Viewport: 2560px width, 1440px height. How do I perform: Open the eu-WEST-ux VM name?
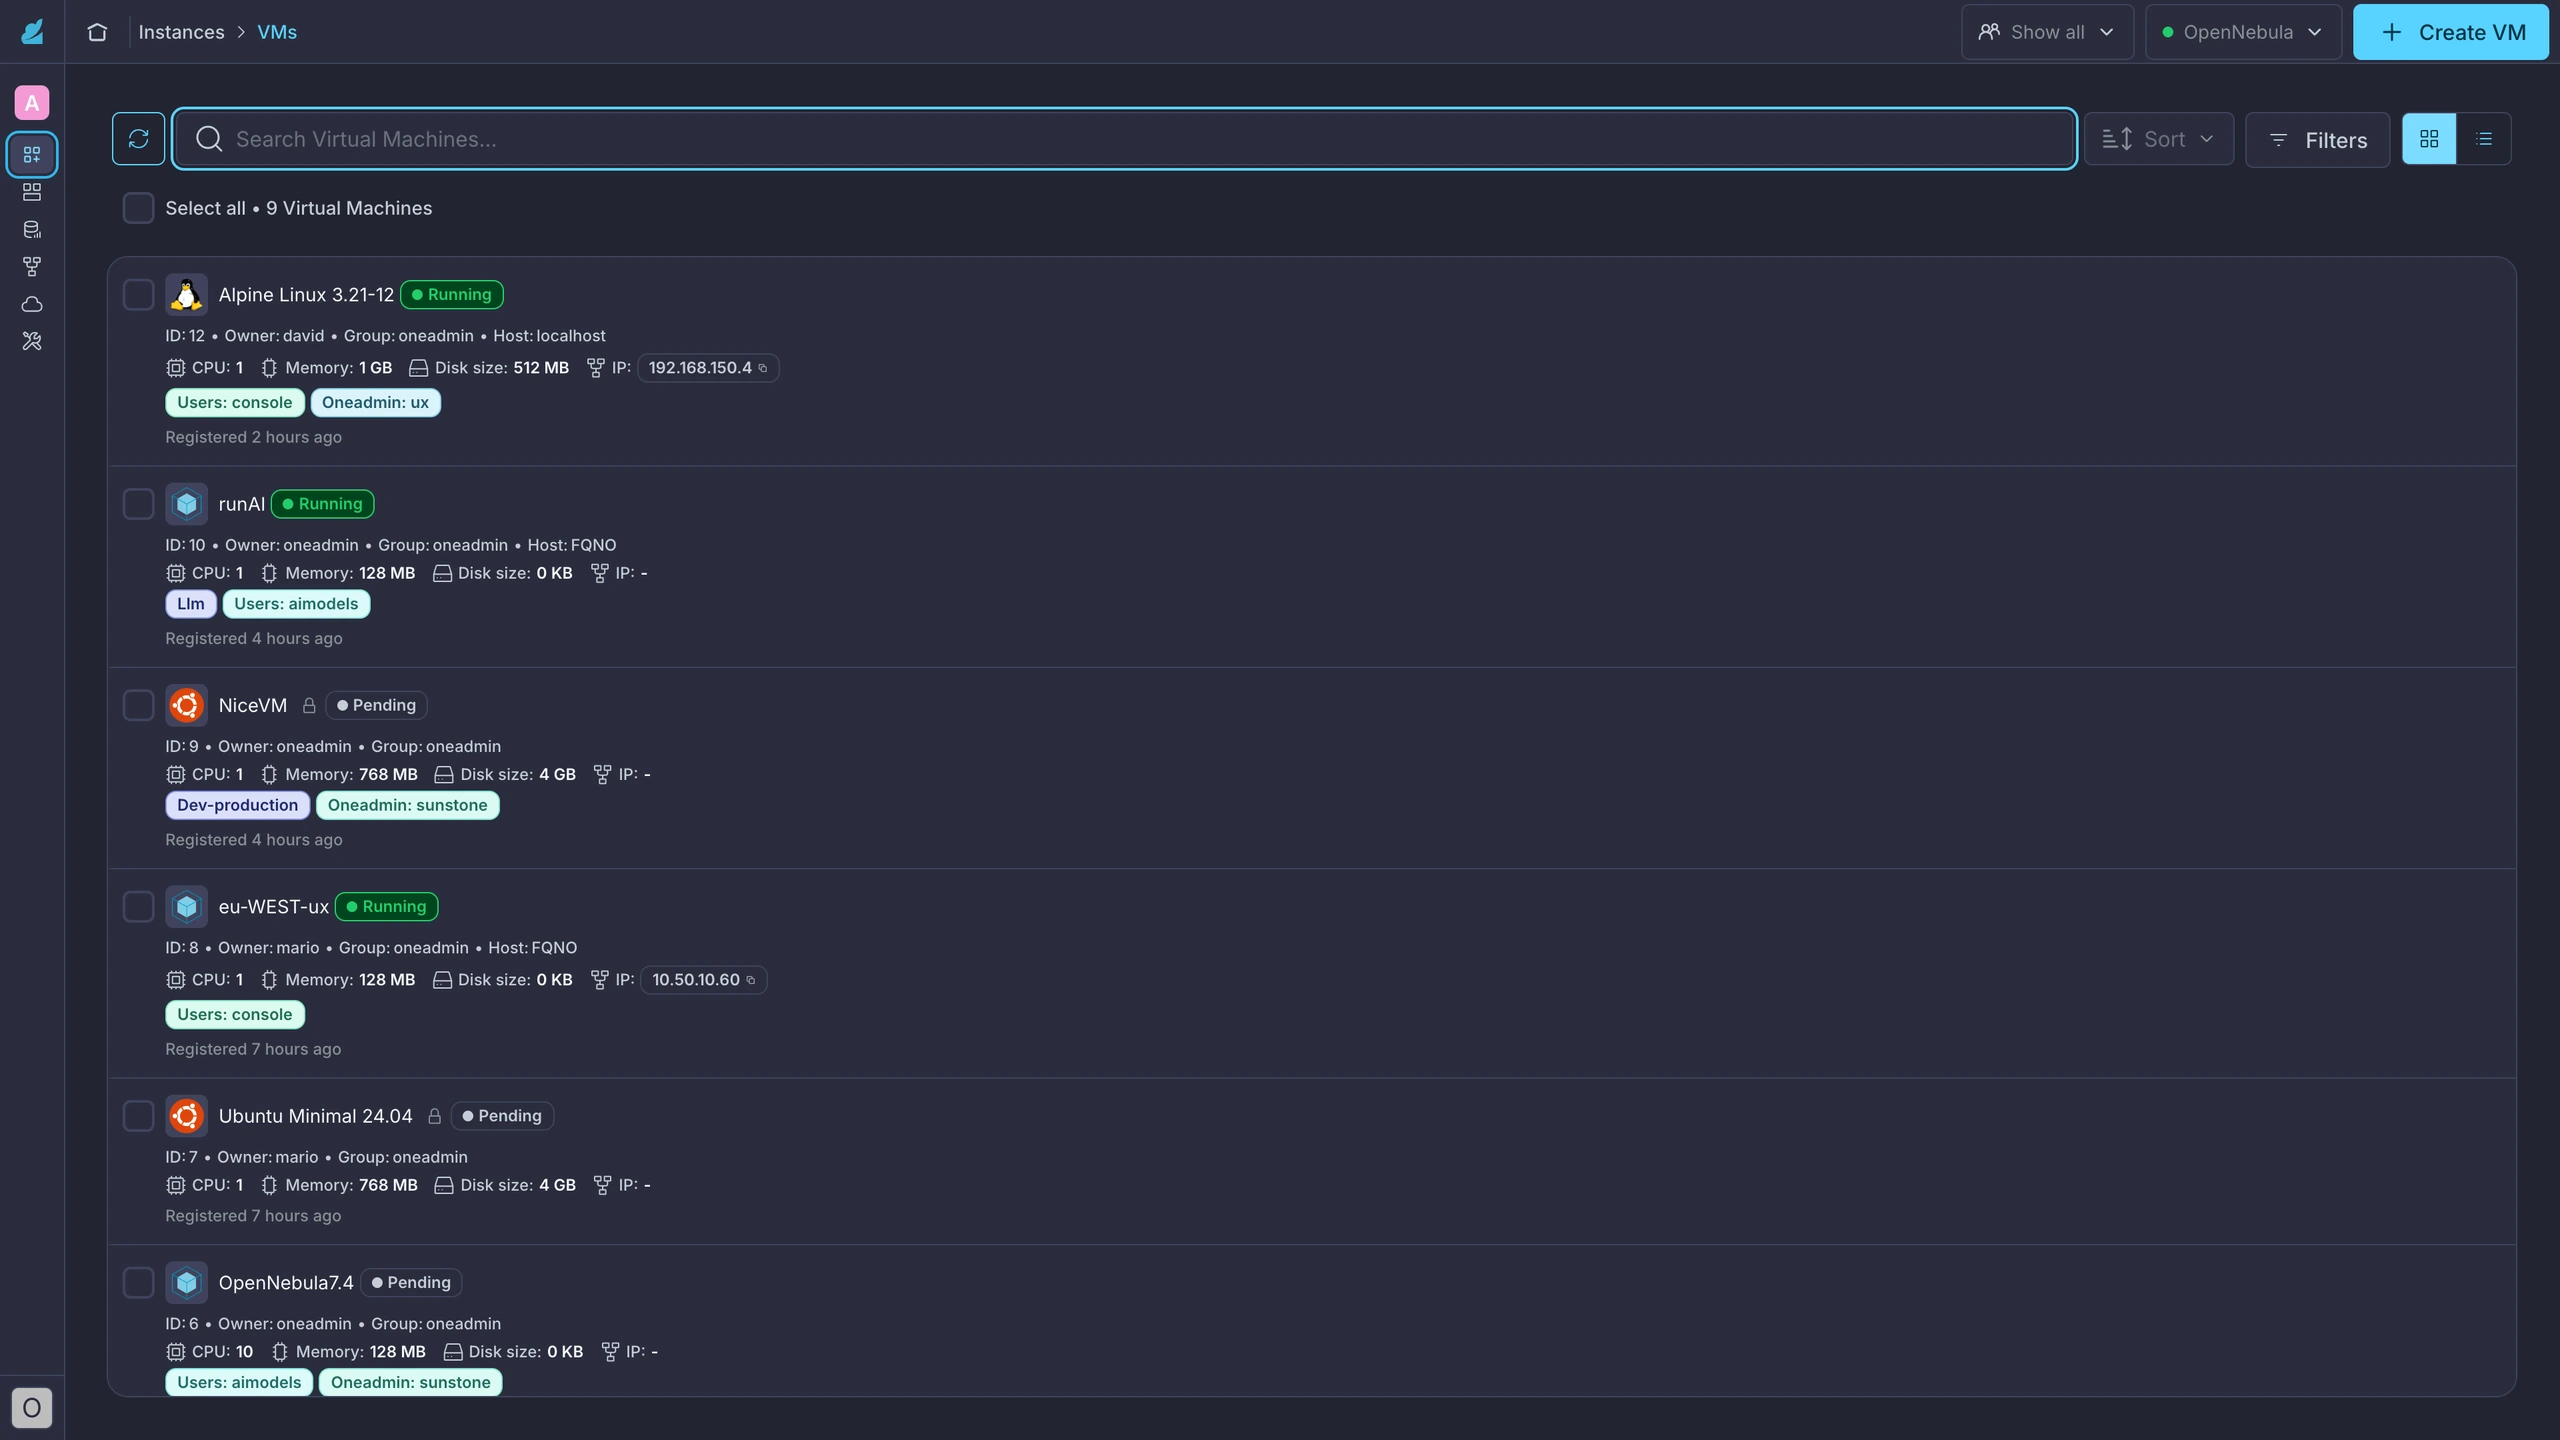[x=274, y=906]
